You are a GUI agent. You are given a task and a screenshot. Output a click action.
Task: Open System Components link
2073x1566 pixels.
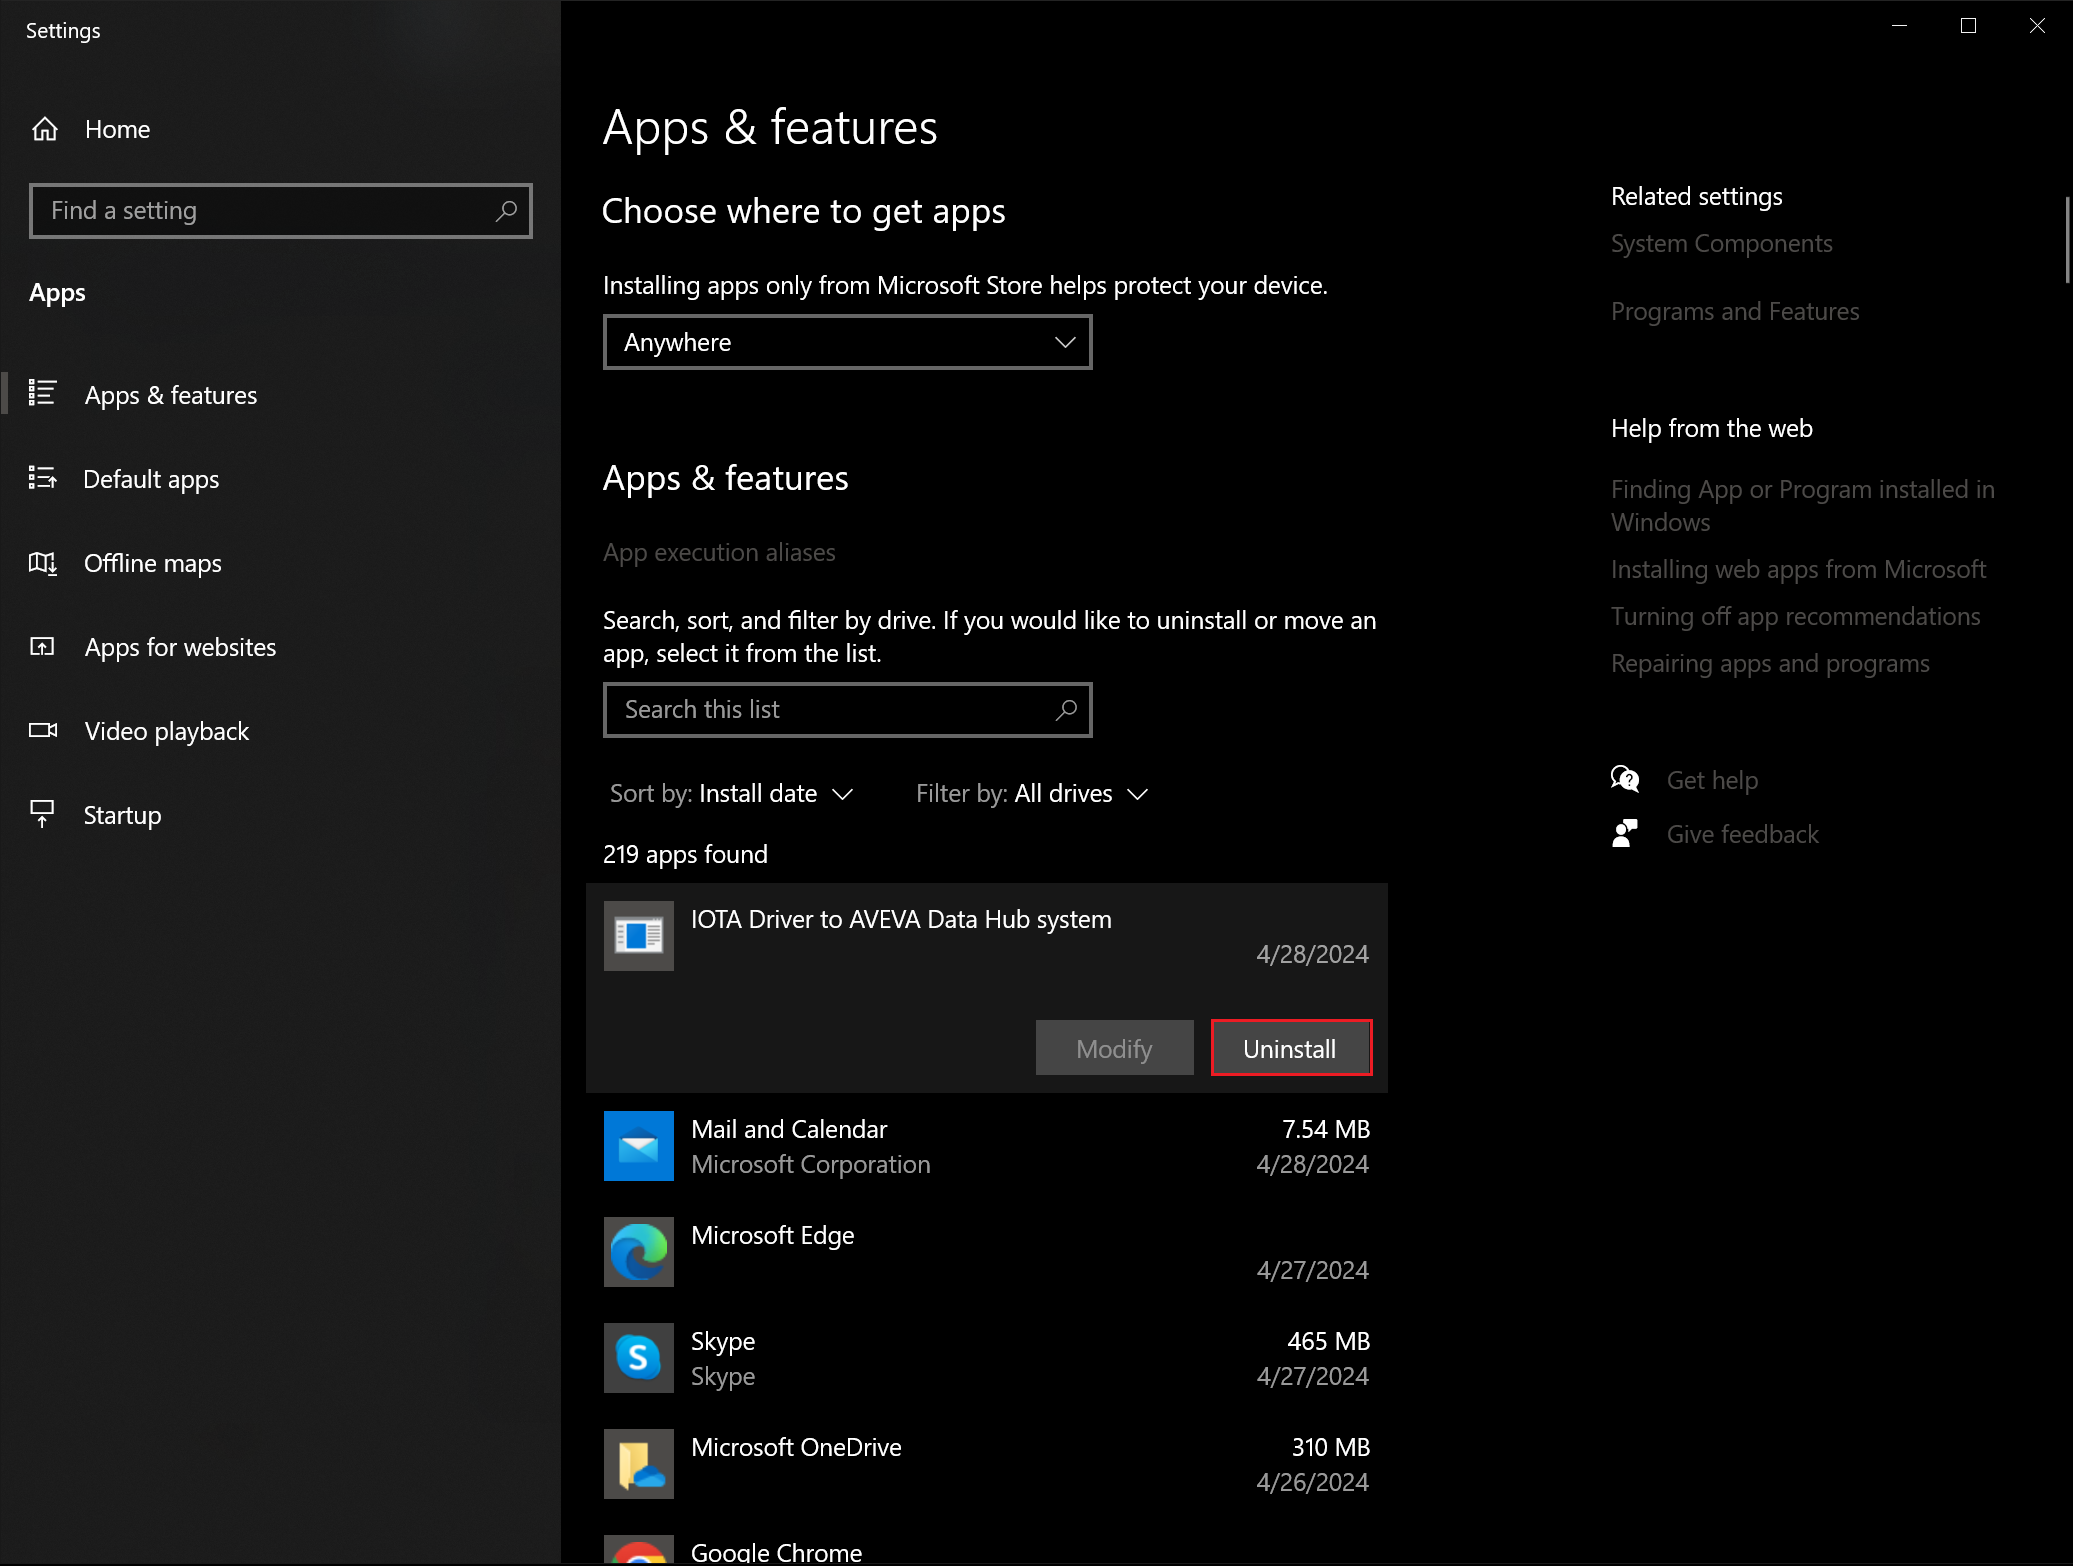coord(1722,244)
